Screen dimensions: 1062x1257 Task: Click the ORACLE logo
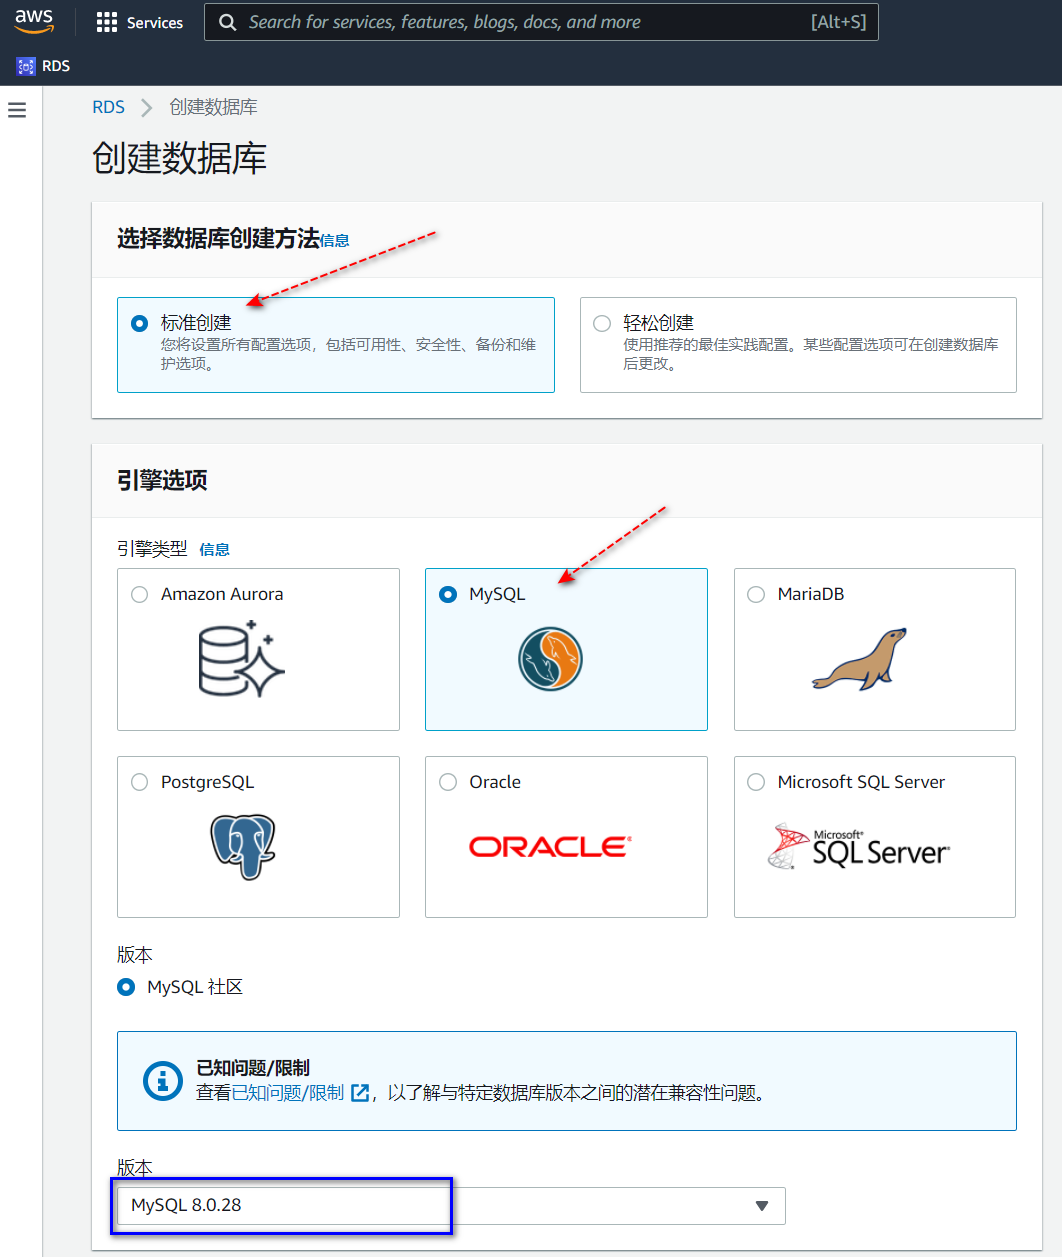550,847
